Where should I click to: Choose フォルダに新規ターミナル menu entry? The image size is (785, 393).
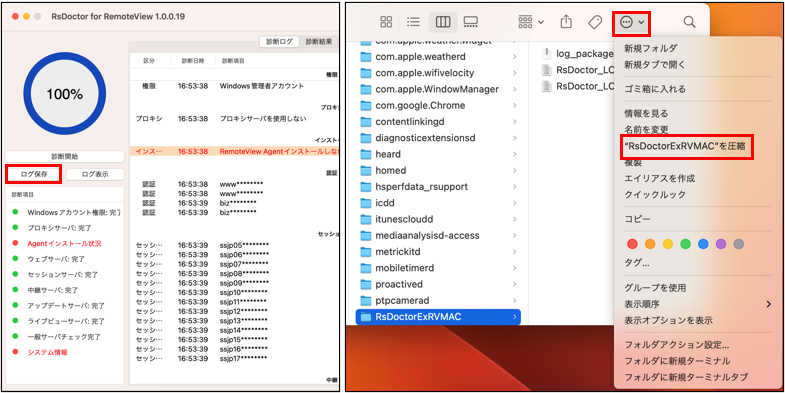click(677, 361)
